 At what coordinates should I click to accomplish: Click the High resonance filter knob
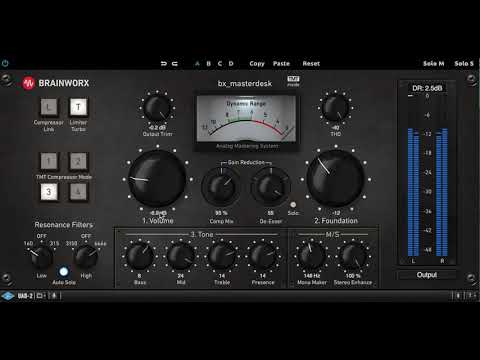[x=86, y=257]
